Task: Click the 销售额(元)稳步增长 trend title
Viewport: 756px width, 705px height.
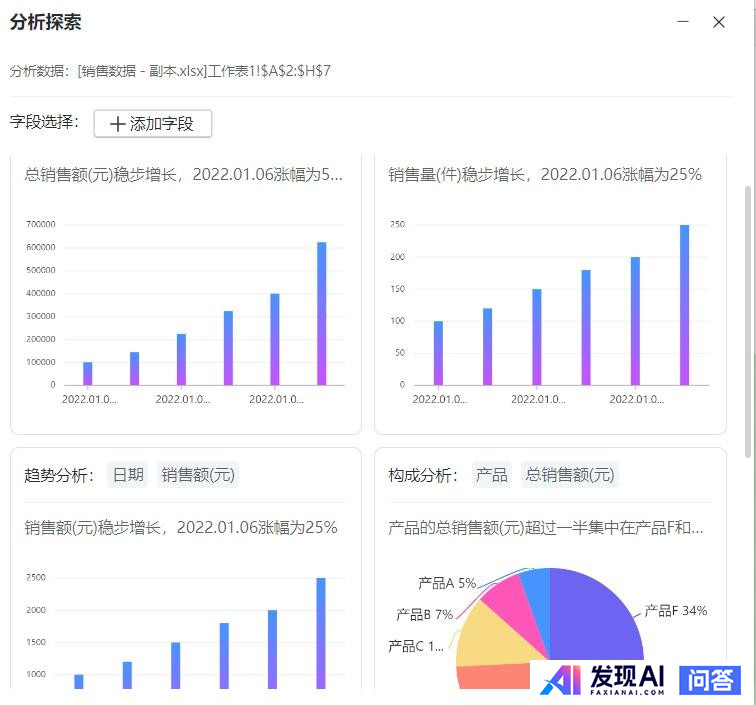Action: [x=181, y=527]
